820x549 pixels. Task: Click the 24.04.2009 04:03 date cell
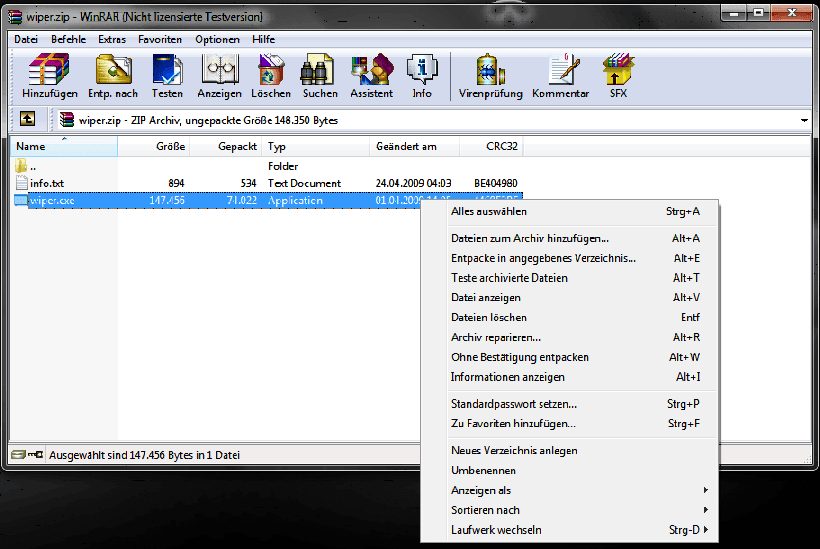pos(413,184)
